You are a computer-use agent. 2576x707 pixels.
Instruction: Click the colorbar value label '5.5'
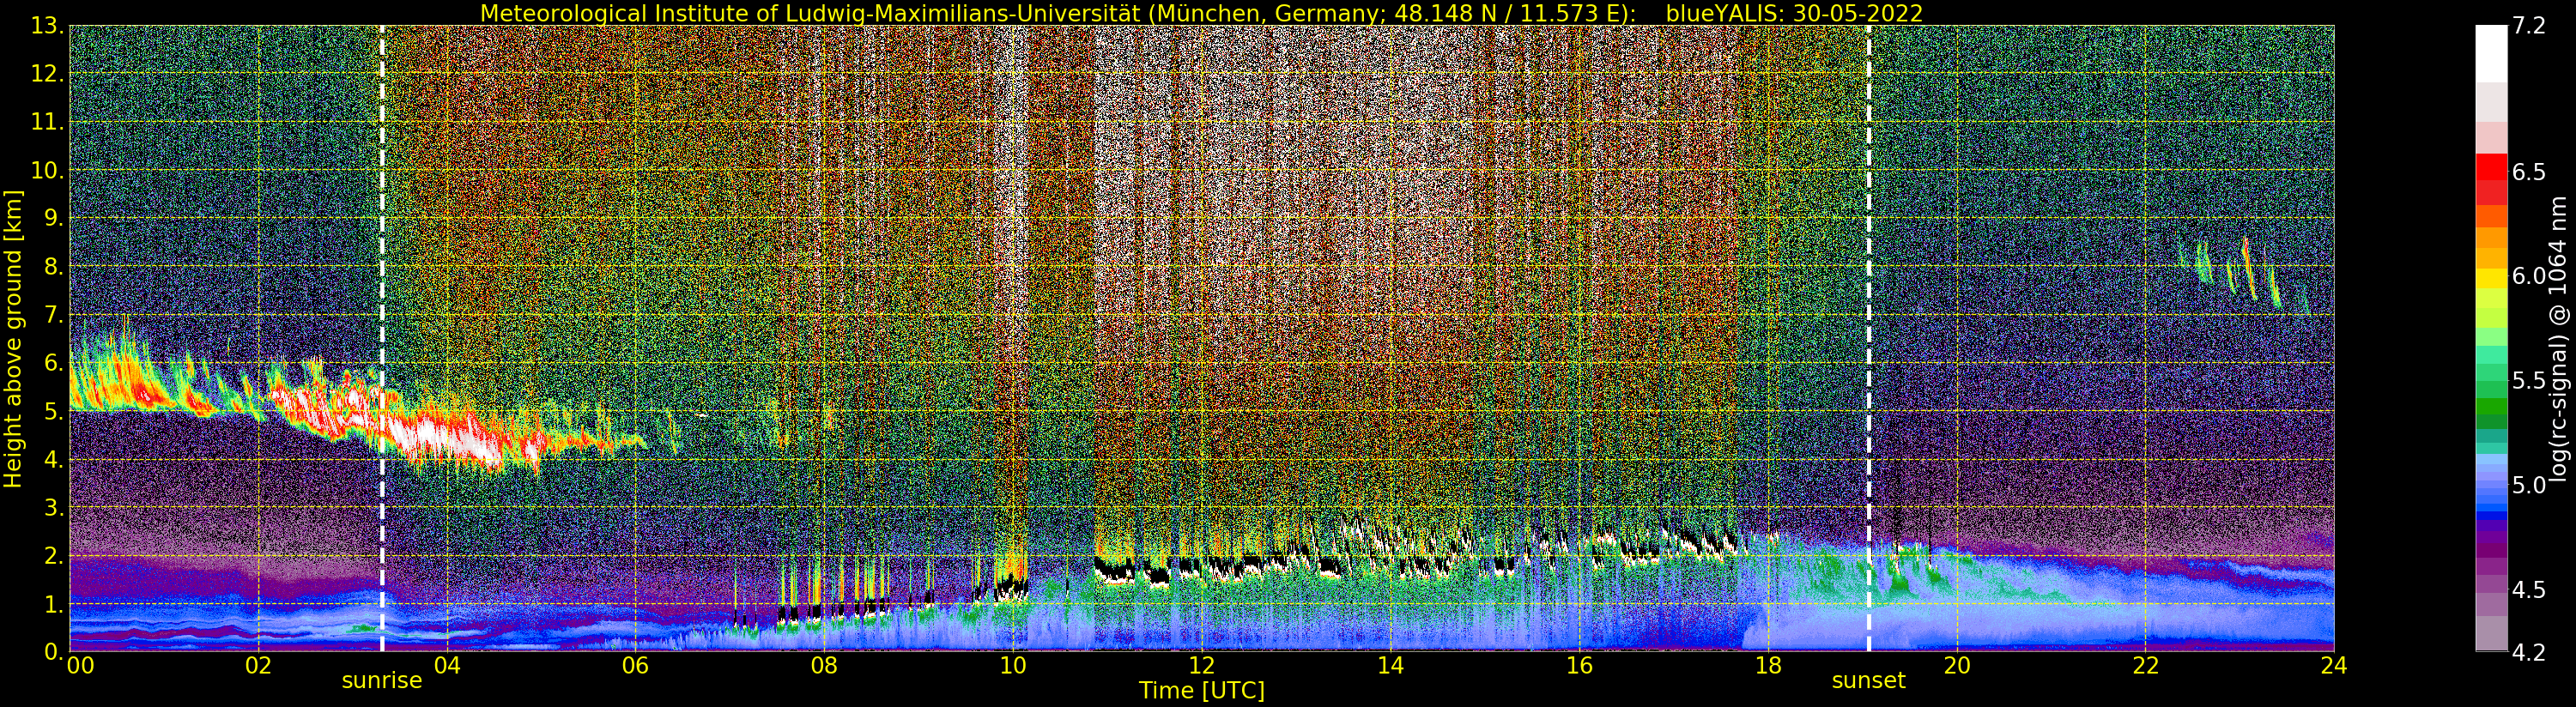click(x=2528, y=380)
